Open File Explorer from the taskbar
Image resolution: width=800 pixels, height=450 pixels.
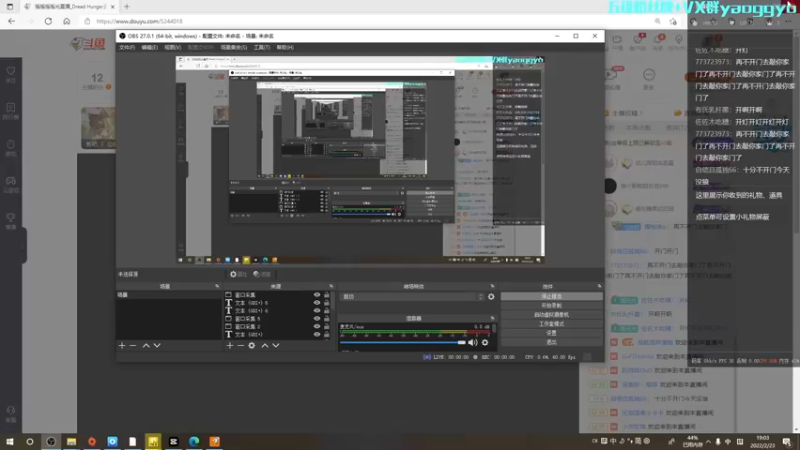71,441
